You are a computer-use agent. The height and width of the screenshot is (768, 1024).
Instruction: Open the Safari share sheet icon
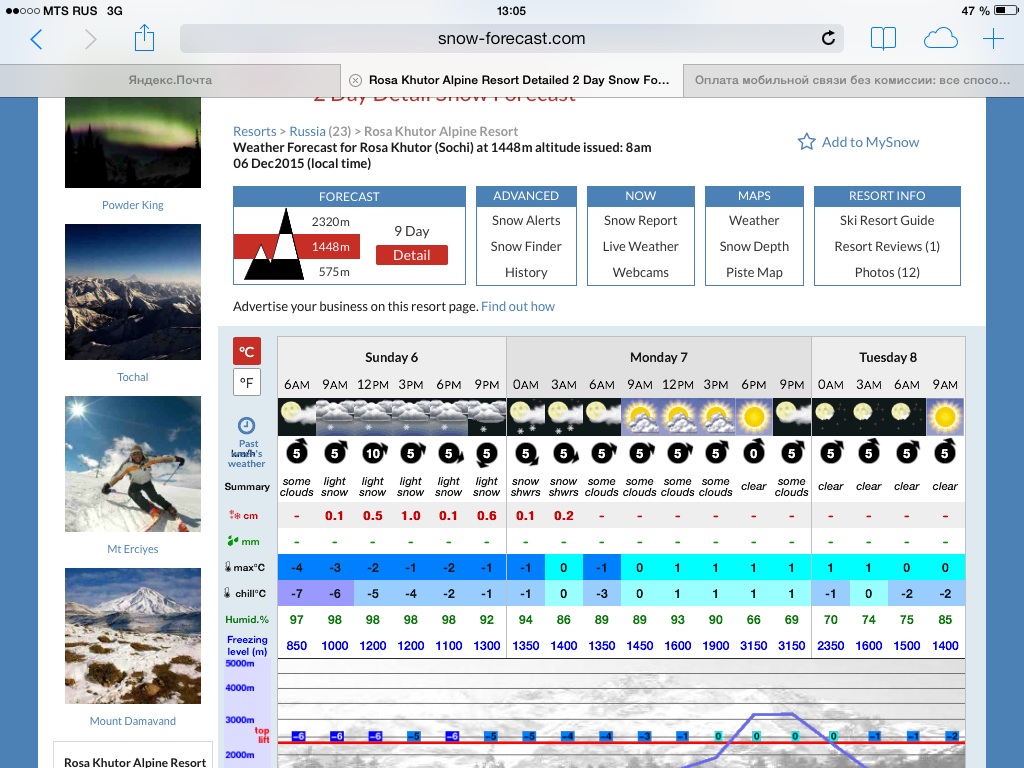(x=144, y=39)
